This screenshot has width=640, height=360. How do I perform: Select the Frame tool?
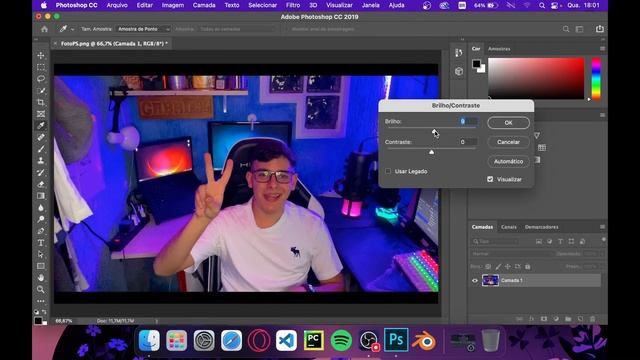(x=41, y=114)
